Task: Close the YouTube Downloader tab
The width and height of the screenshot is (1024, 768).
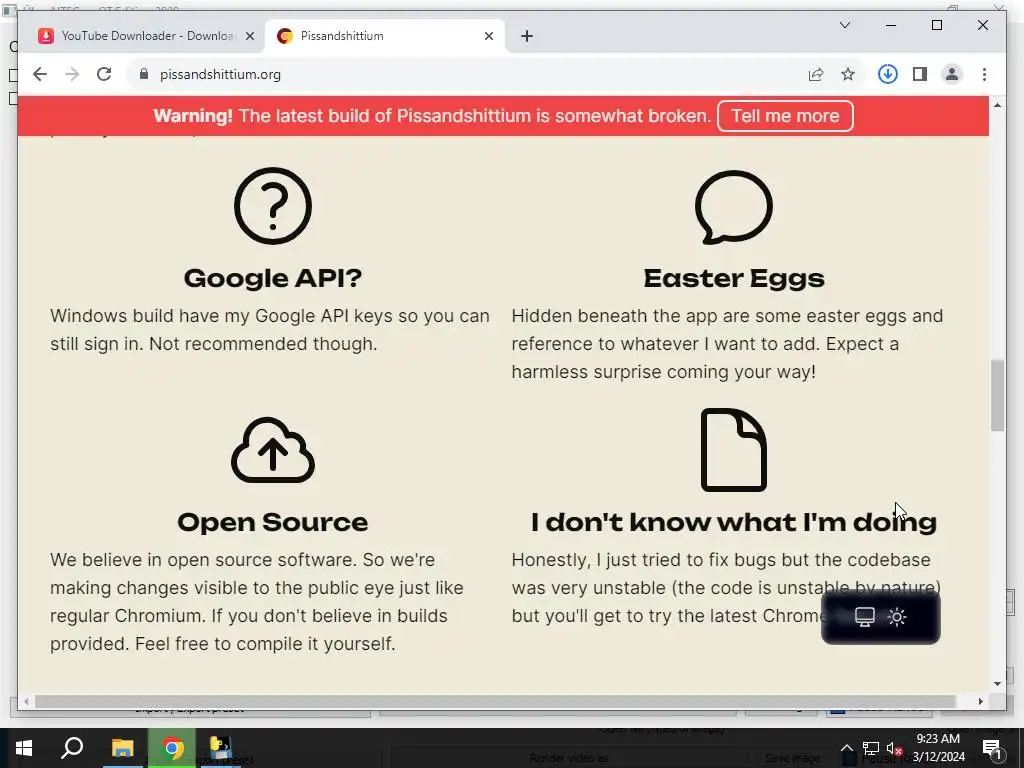Action: 249,37
